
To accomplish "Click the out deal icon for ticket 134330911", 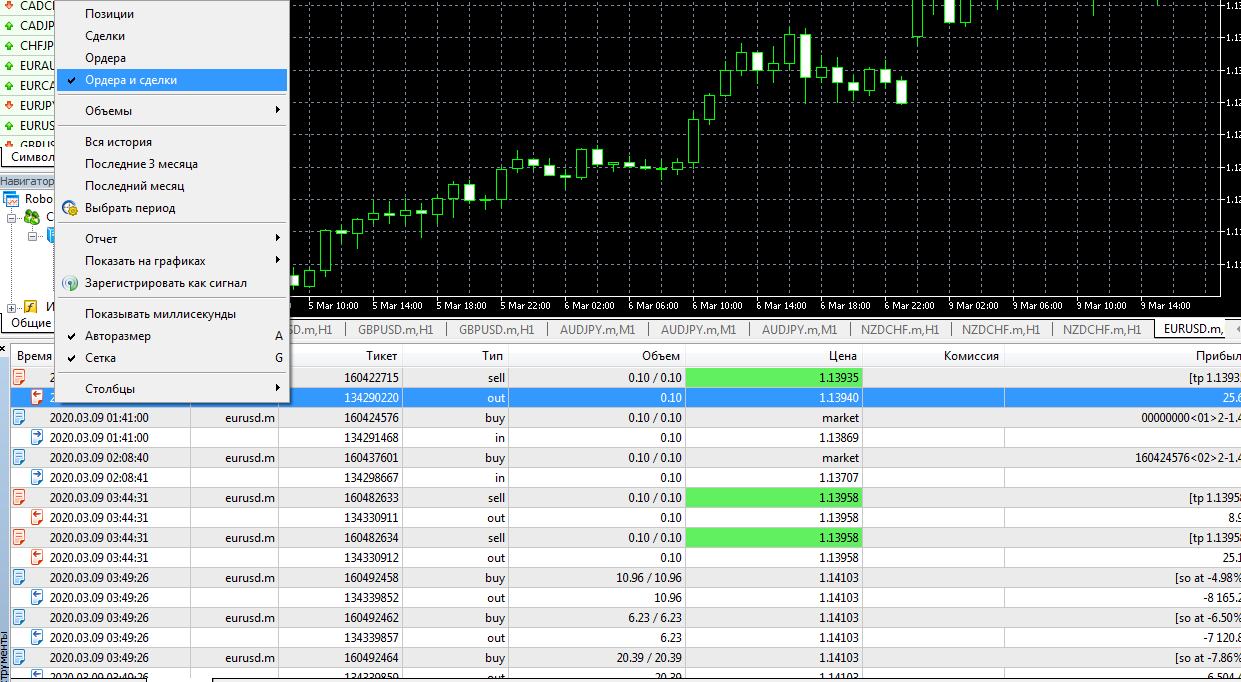I will pos(37,517).
